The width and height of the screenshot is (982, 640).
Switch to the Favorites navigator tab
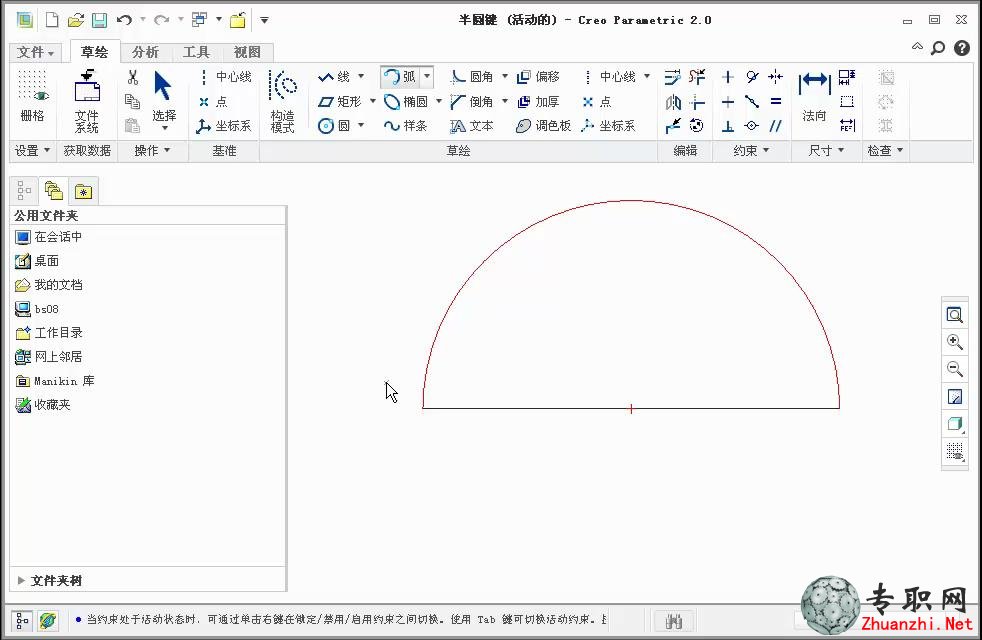(83, 191)
